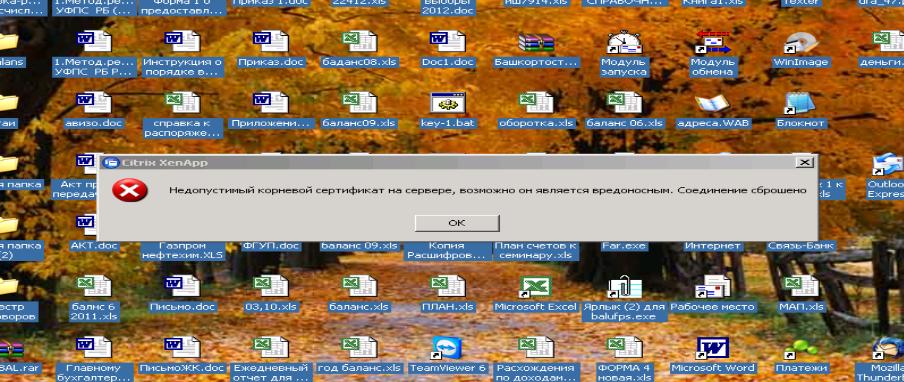The image size is (904, 382).
Task: Click the Копия Расшифров... file label
Action: coord(447,251)
